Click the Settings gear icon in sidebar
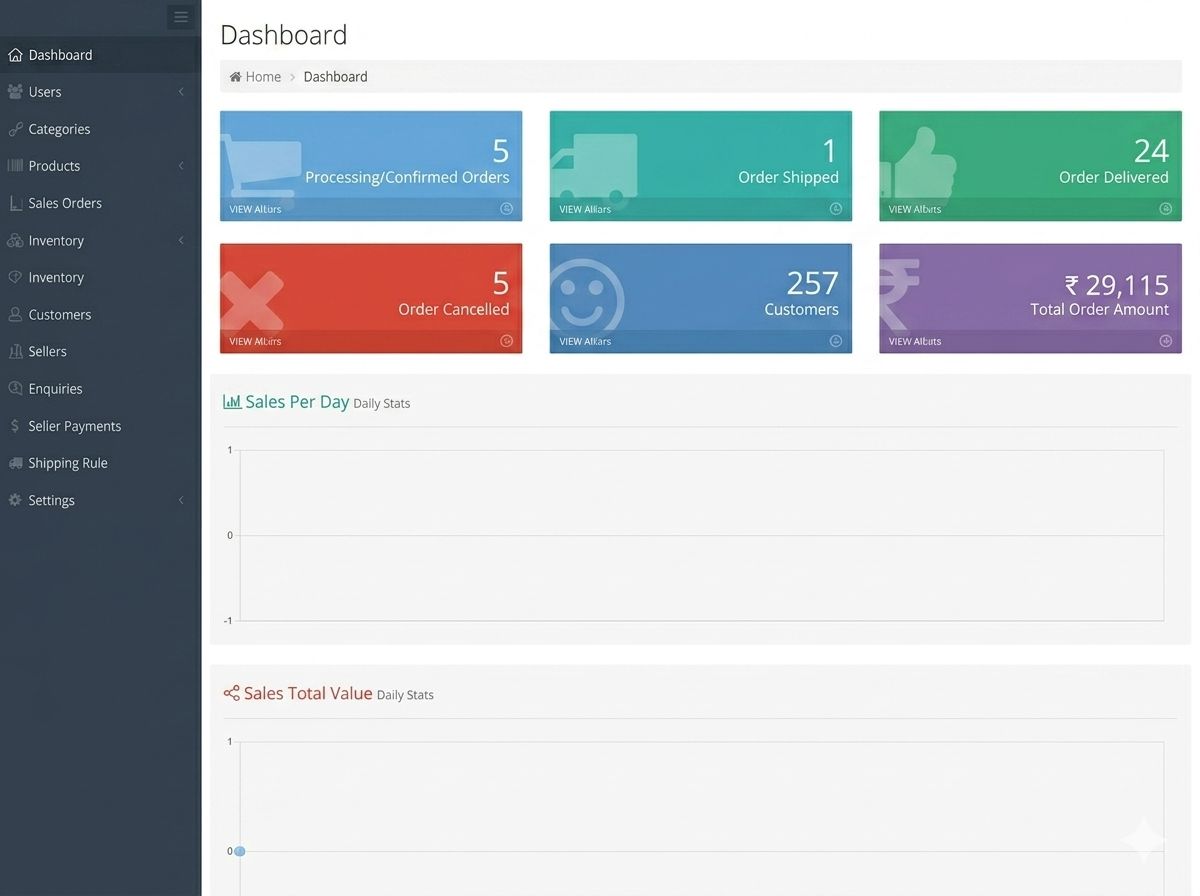1200x896 pixels. pyautogui.click(x=15, y=500)
